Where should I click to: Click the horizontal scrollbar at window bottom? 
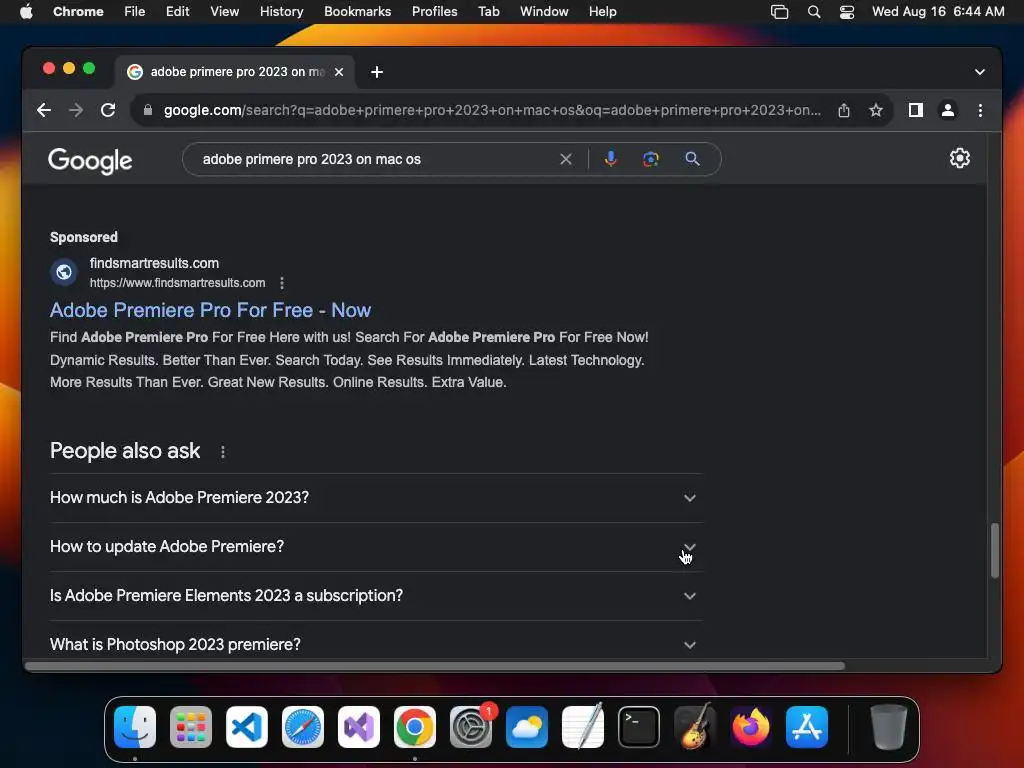(434, 666)
